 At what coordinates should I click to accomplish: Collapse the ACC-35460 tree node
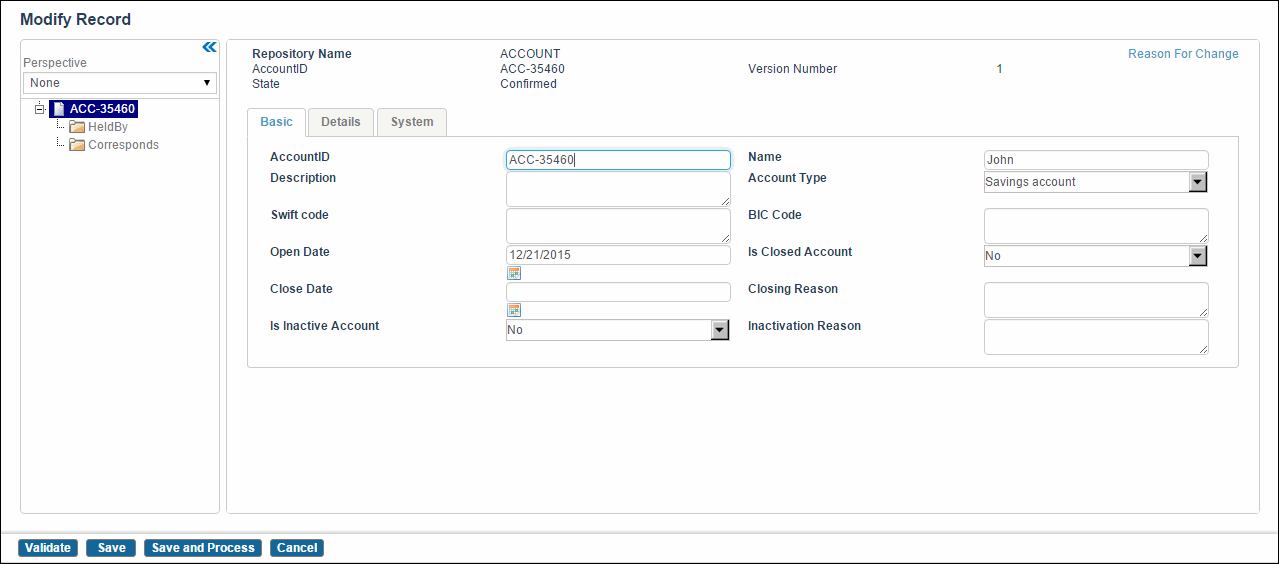tap(39, 109)
